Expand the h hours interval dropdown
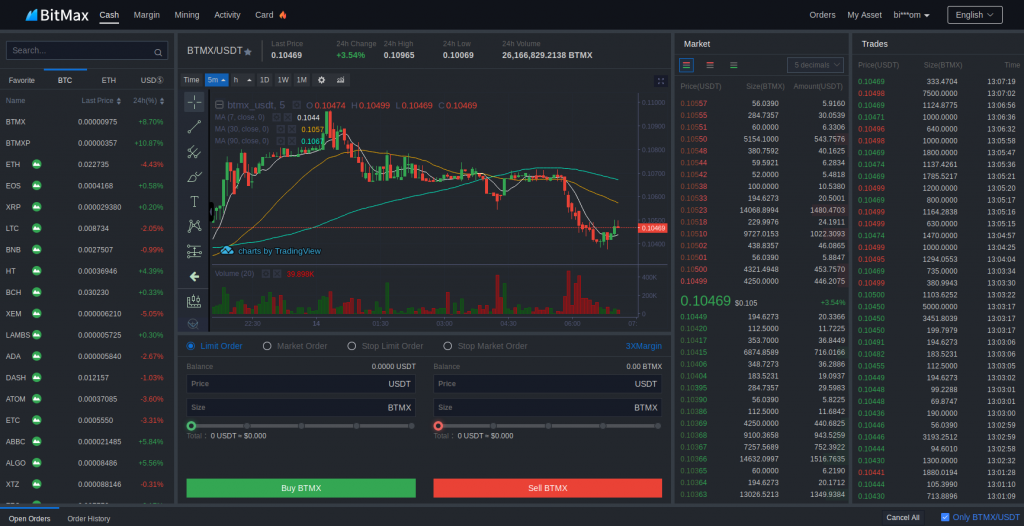The image size is (1024, 526). pyautogui.click(x=249, y=80)
